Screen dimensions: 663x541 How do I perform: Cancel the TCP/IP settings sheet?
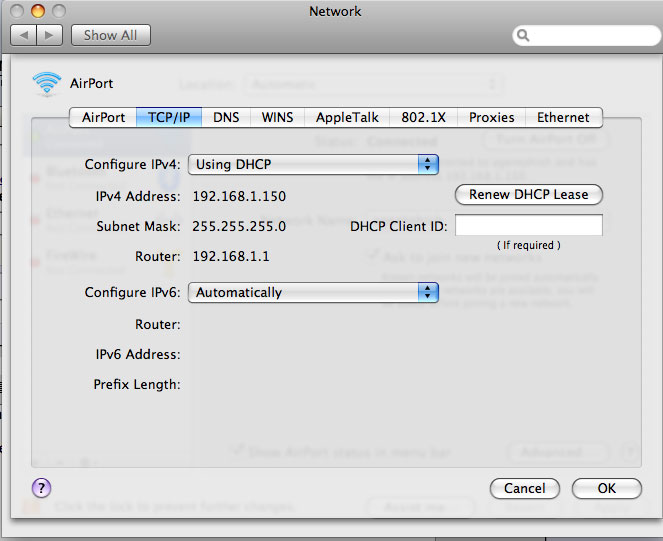(525, 489)
